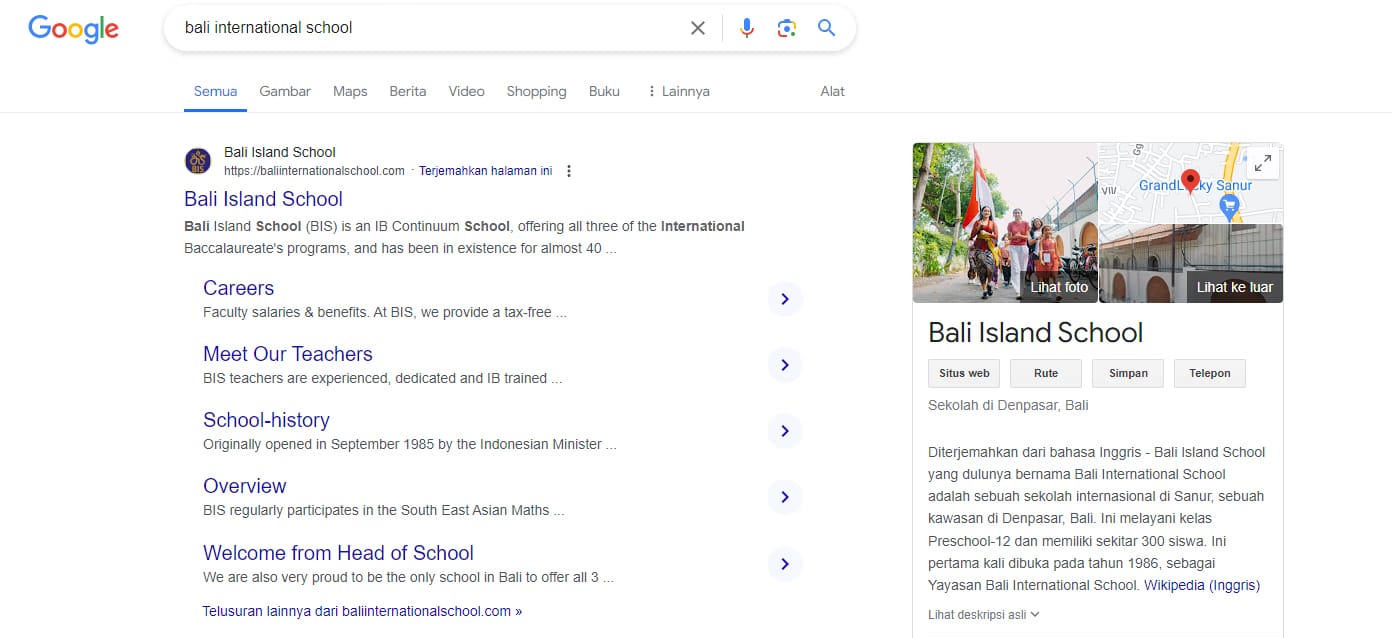Click the Rute button
1392x638 pixels.
(1046, 373)
